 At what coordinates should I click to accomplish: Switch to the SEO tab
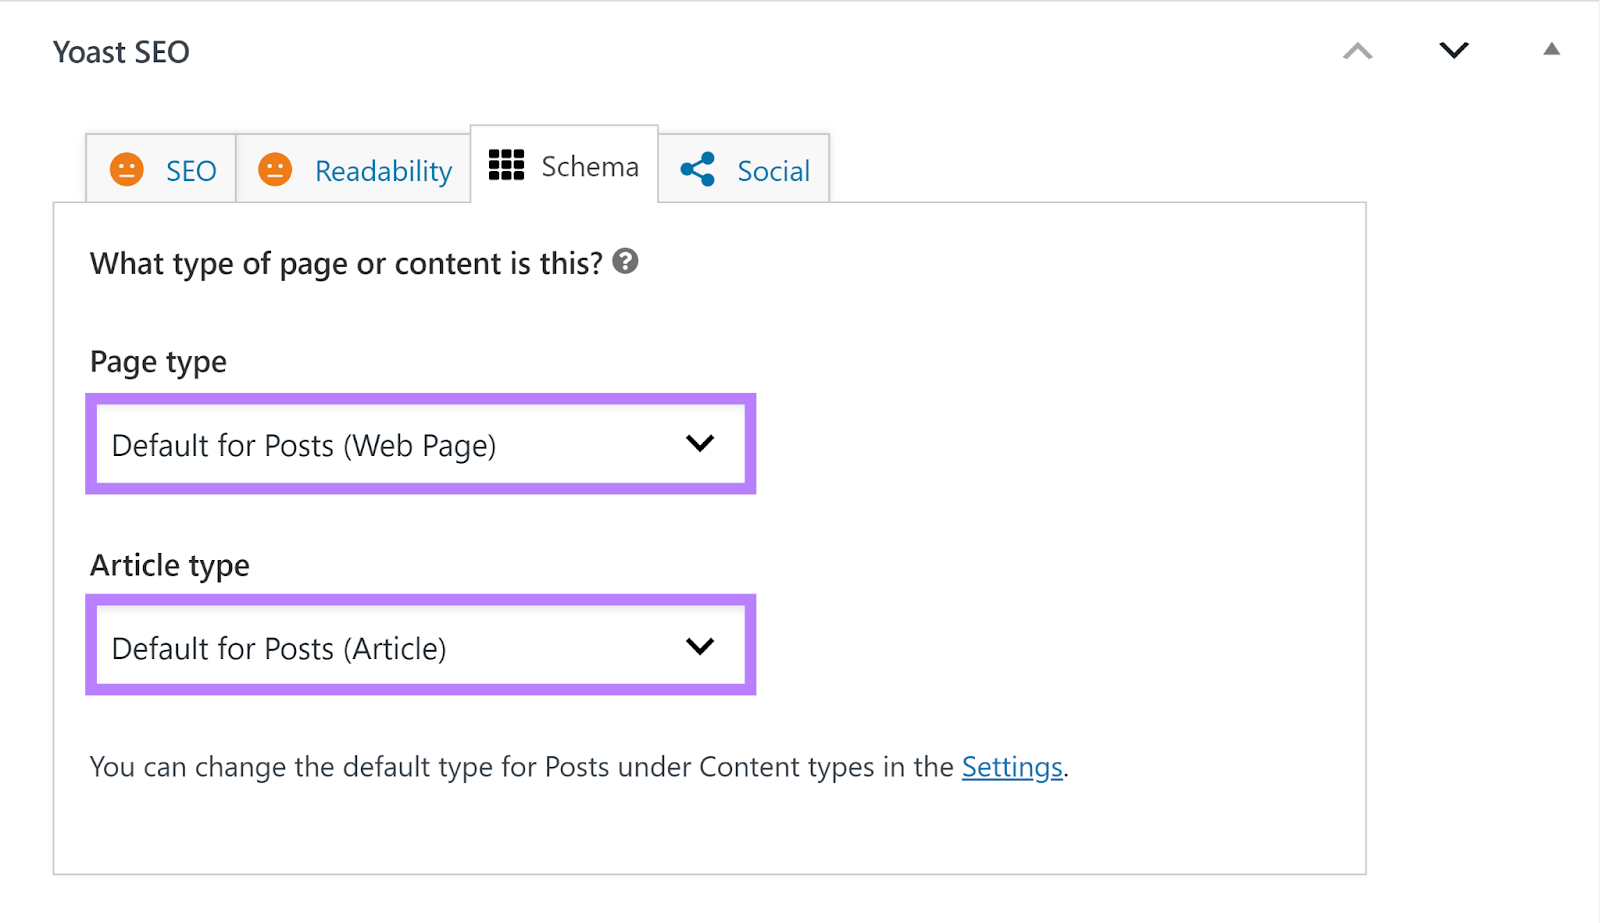(190, 170)
